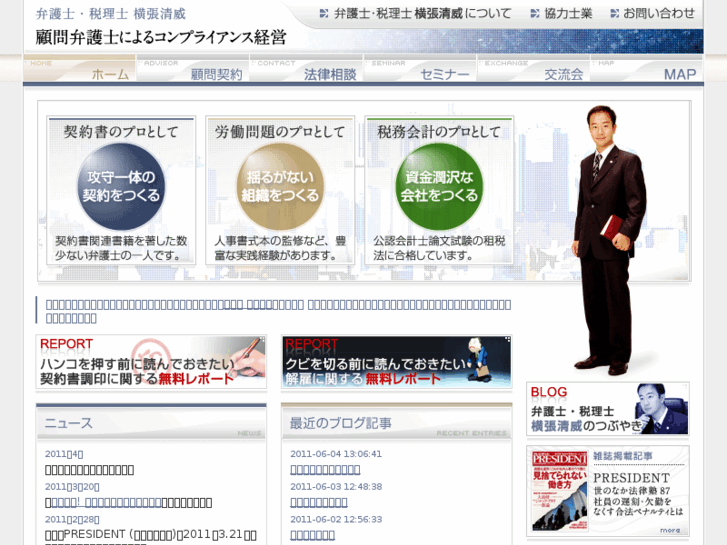Click the お問い合わせ header link

659,13
